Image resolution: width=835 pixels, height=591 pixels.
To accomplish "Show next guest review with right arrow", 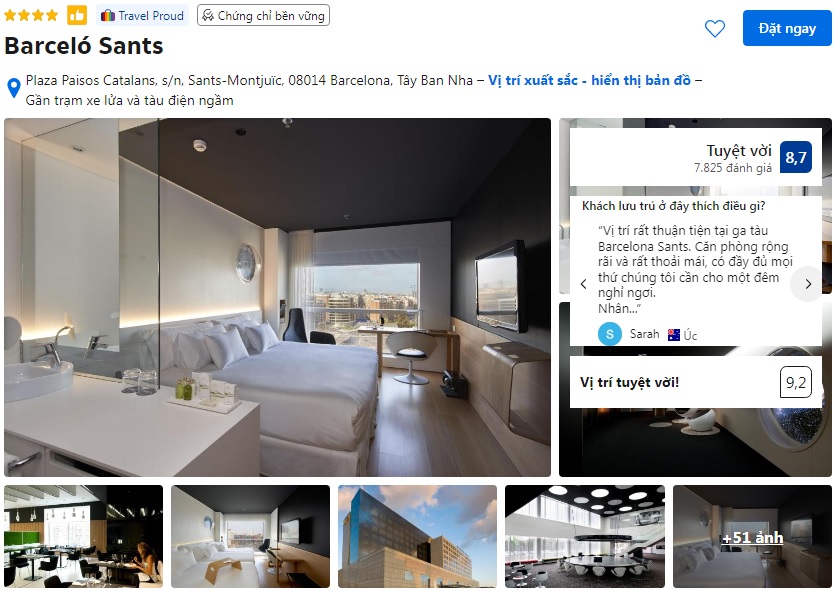I will (808, 284).
